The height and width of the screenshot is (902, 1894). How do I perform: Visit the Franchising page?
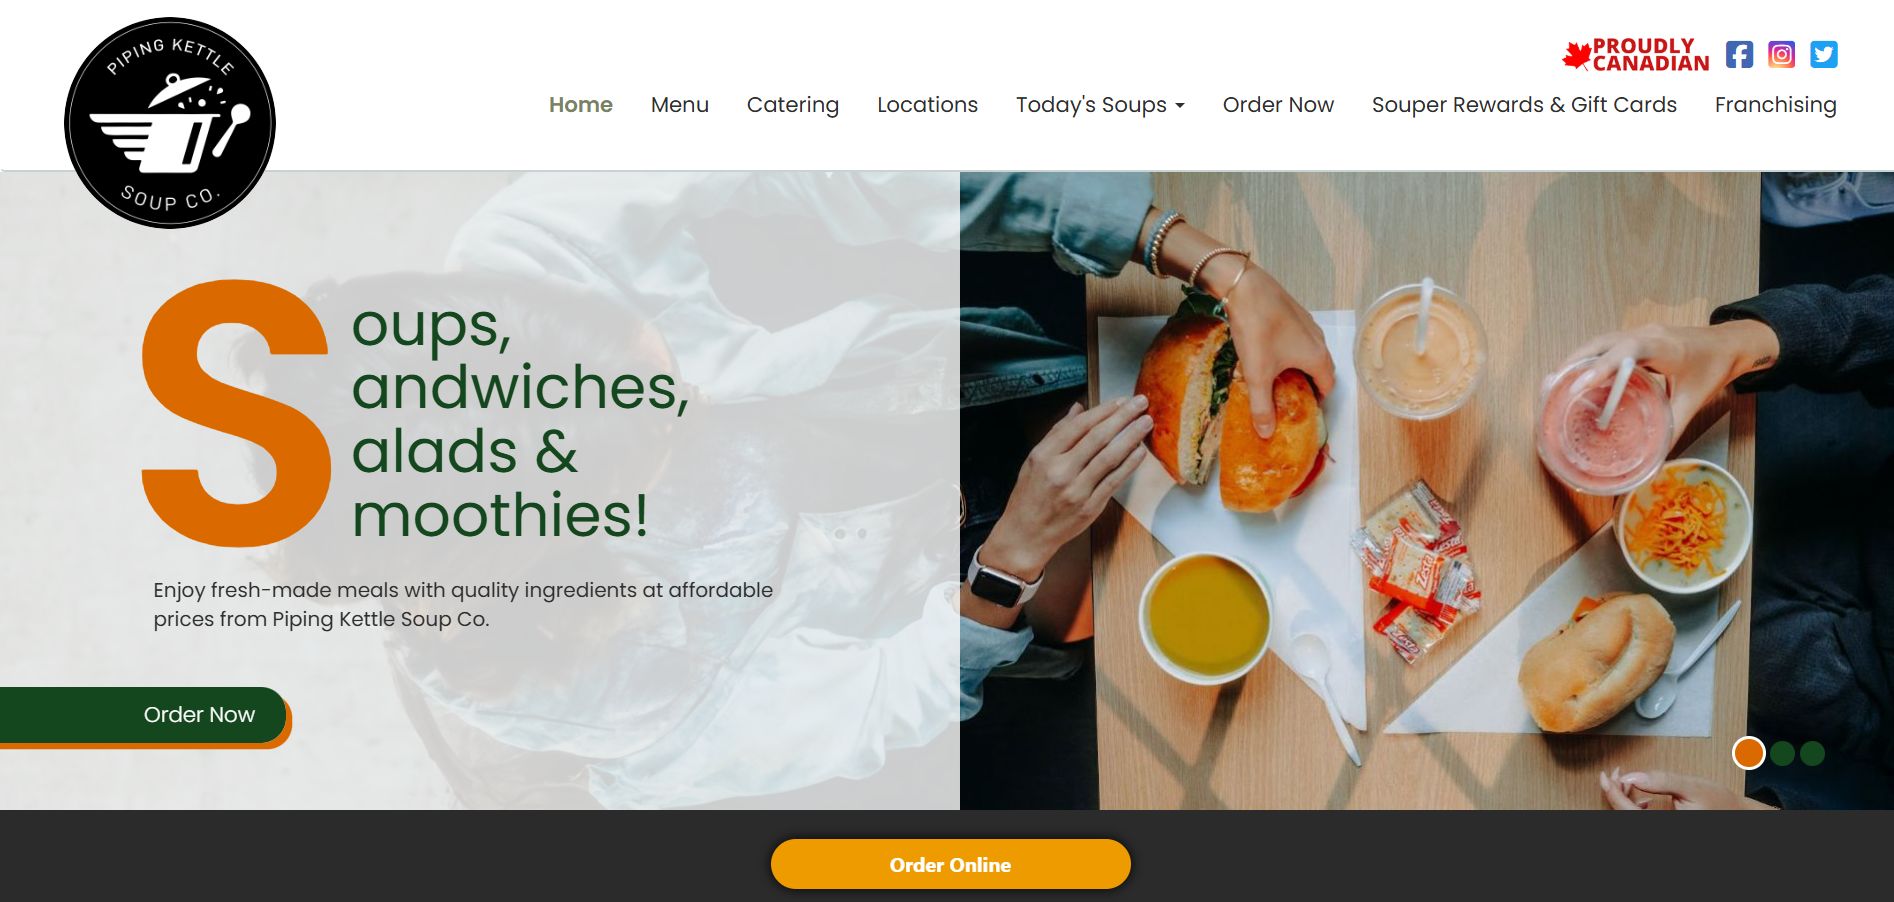point(1775,105)
